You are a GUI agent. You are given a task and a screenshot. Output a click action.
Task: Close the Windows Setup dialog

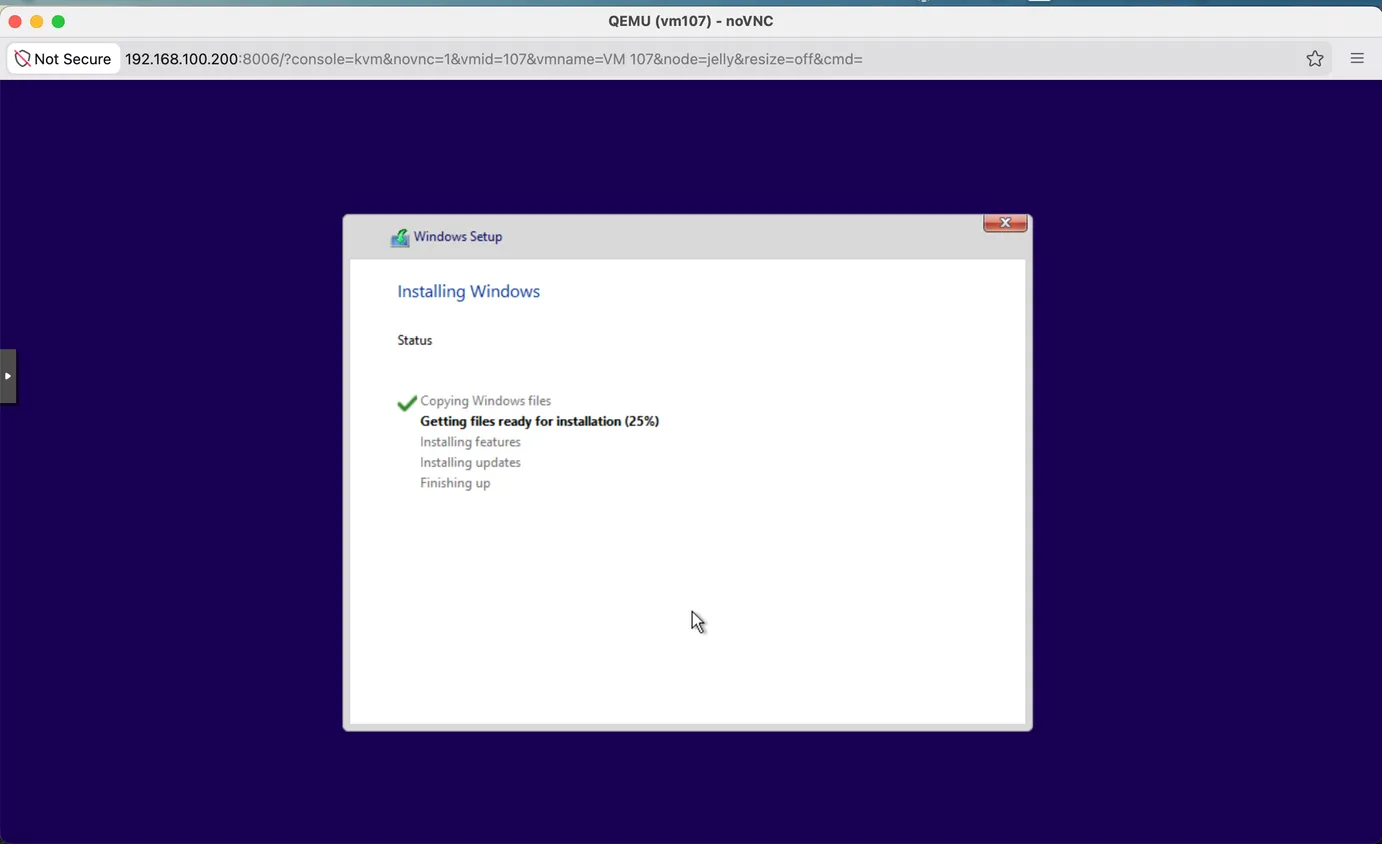(1005, 223)
